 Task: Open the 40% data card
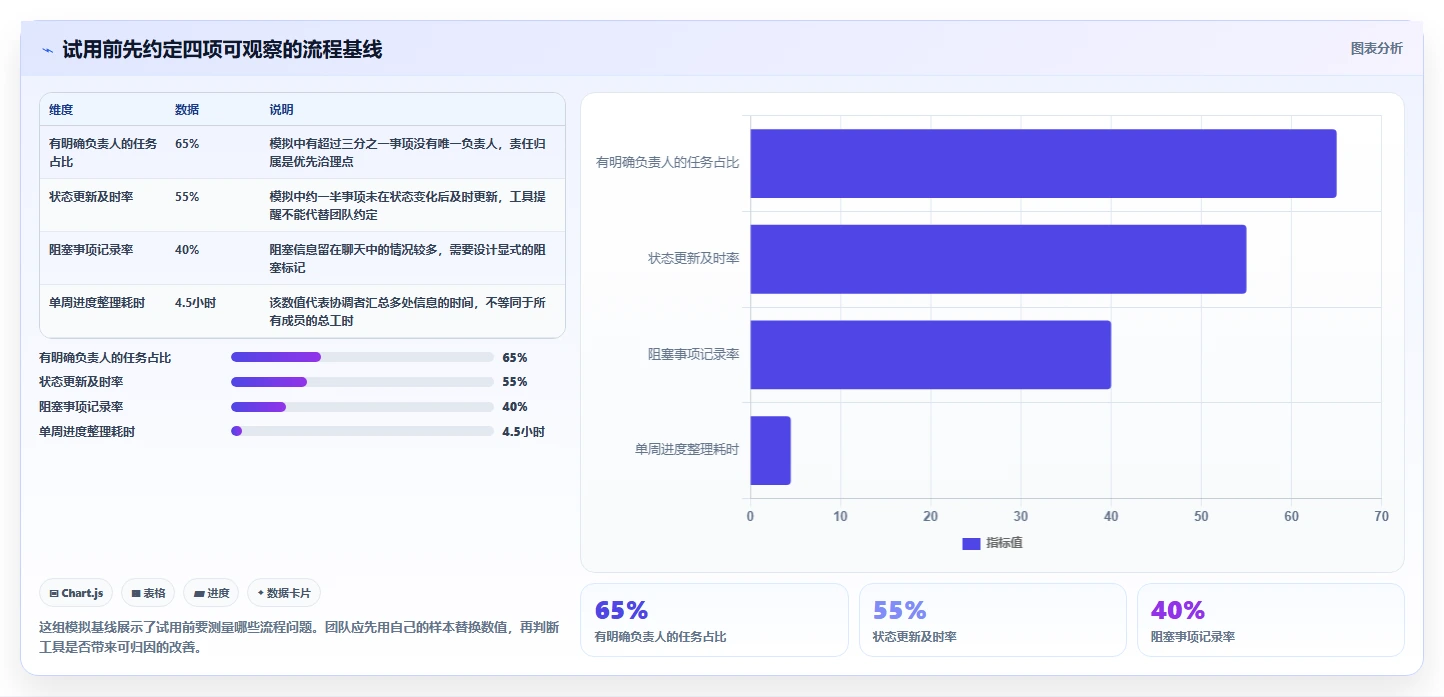1271,620
